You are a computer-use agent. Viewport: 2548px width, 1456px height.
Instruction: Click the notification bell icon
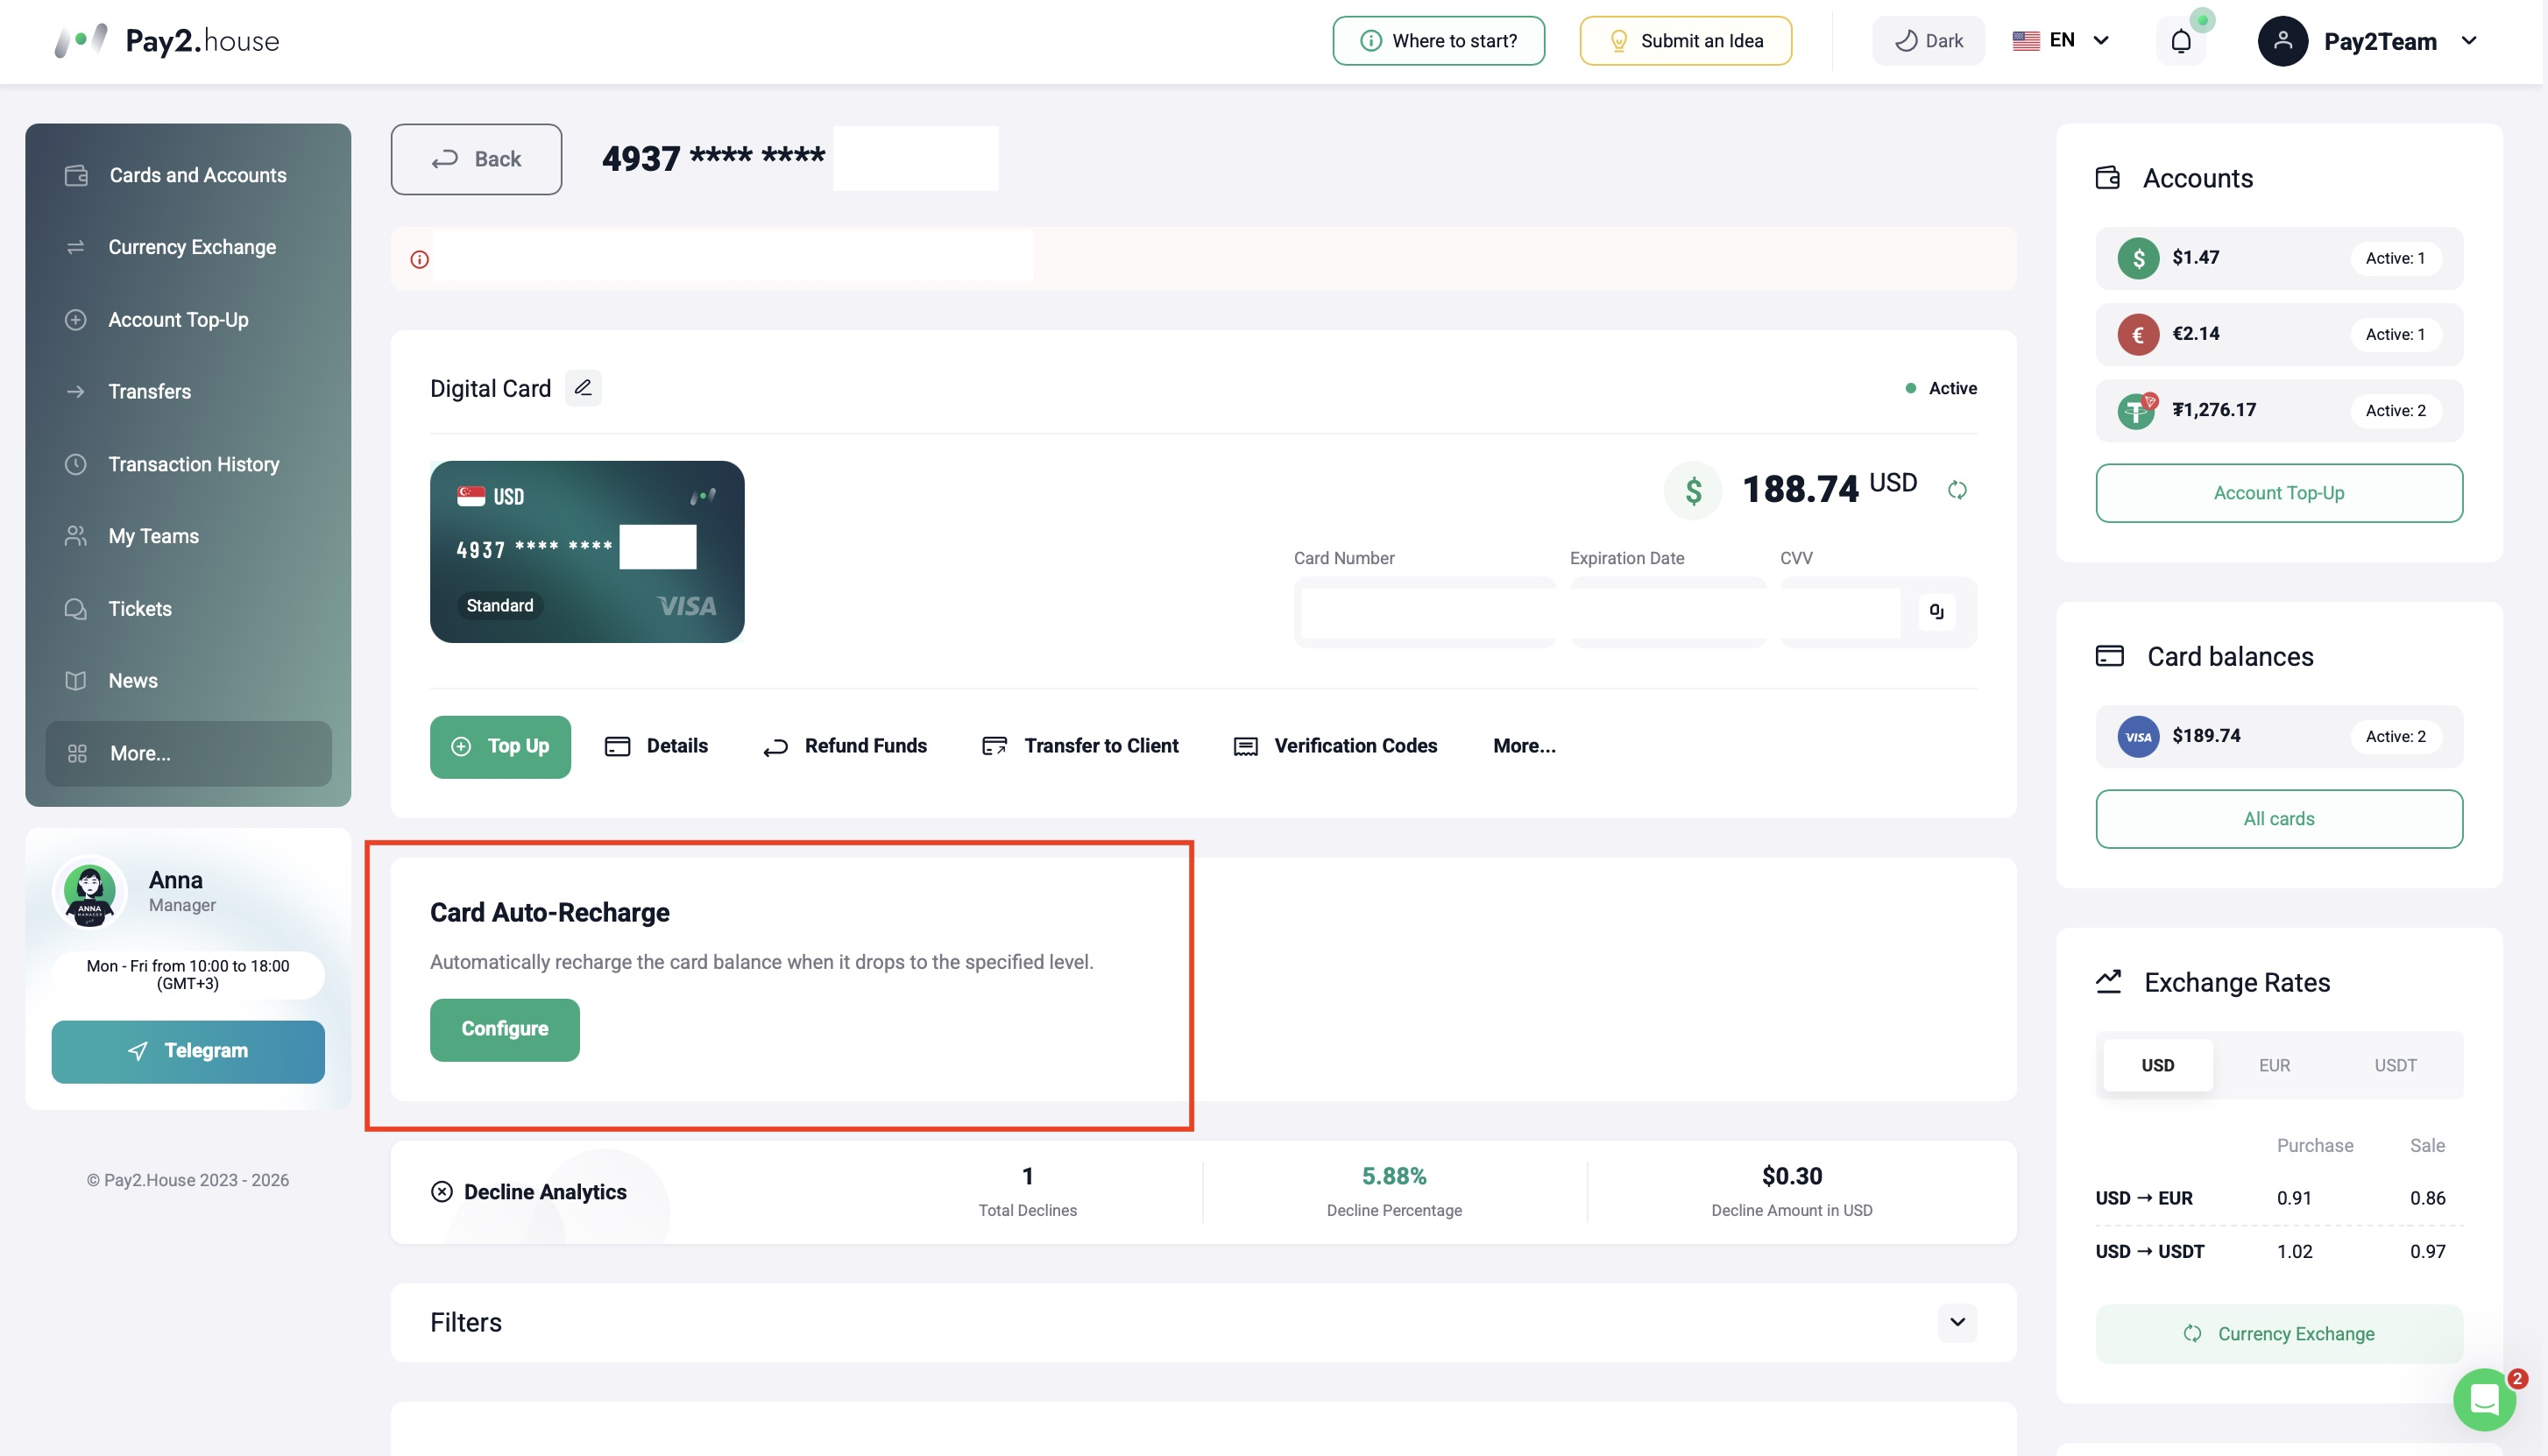pos(2180,41)
